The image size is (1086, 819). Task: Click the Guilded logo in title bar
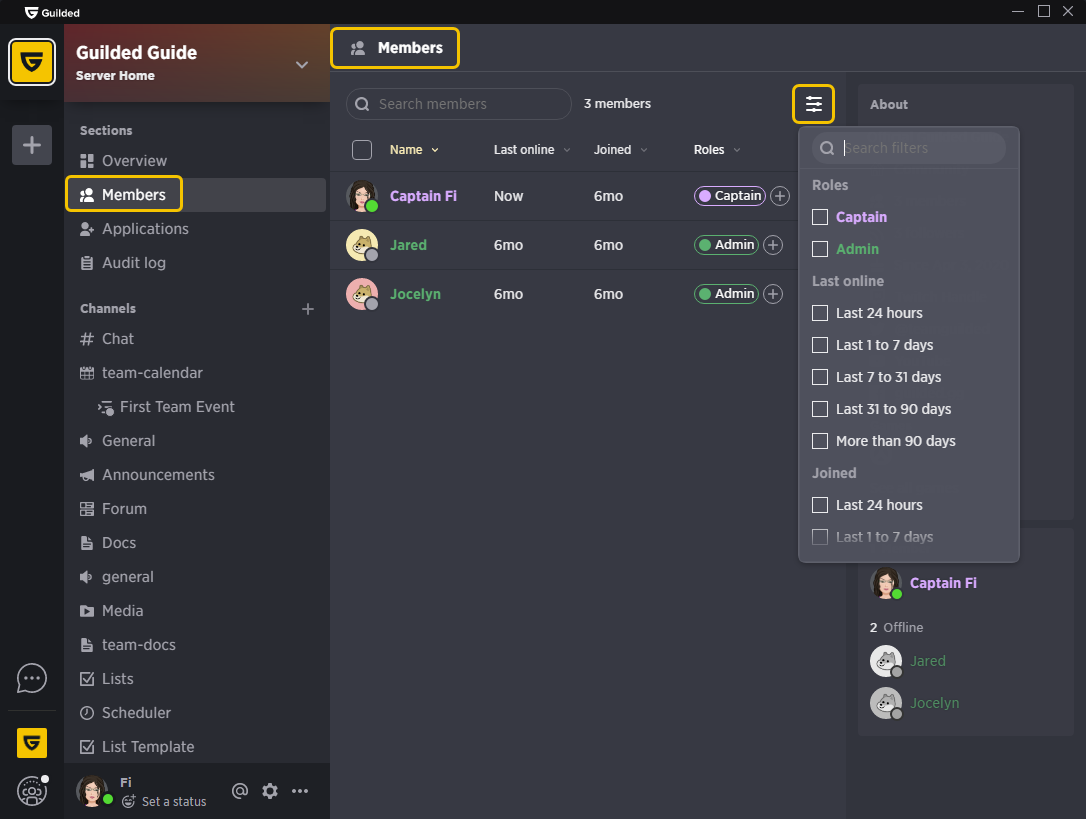31,12
